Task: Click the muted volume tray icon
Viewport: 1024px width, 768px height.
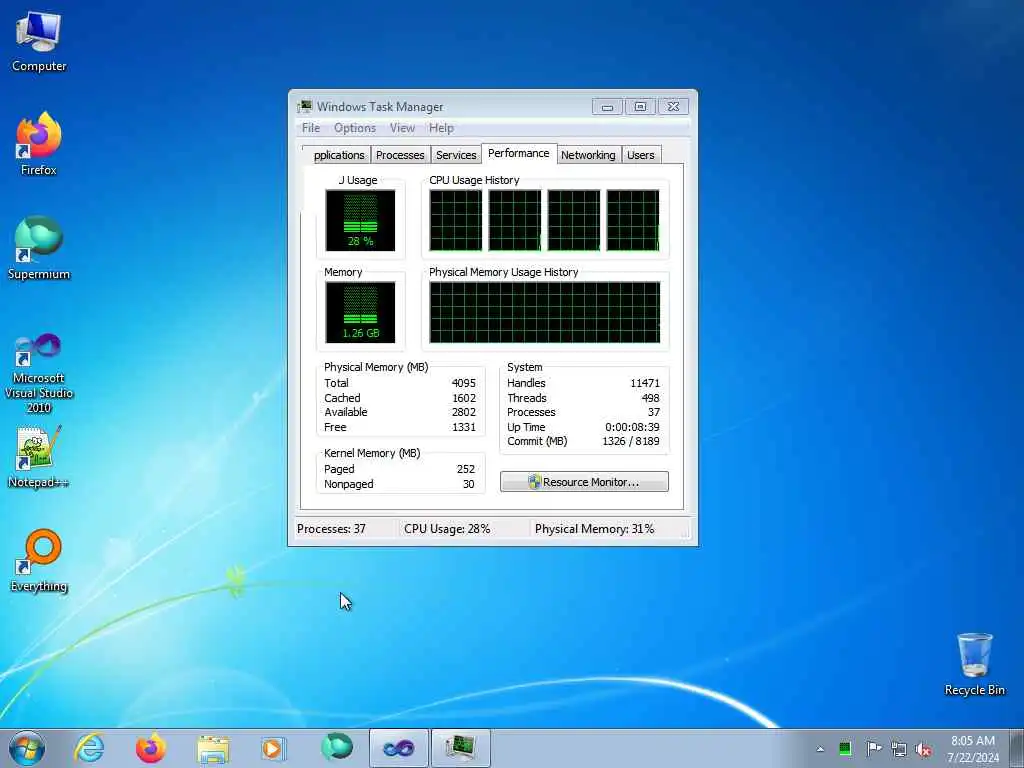Action: pyautogui.click(x=923, y=749)
